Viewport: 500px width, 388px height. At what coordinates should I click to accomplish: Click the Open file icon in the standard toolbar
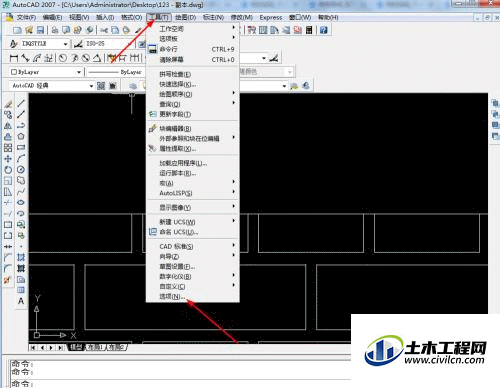29,30
